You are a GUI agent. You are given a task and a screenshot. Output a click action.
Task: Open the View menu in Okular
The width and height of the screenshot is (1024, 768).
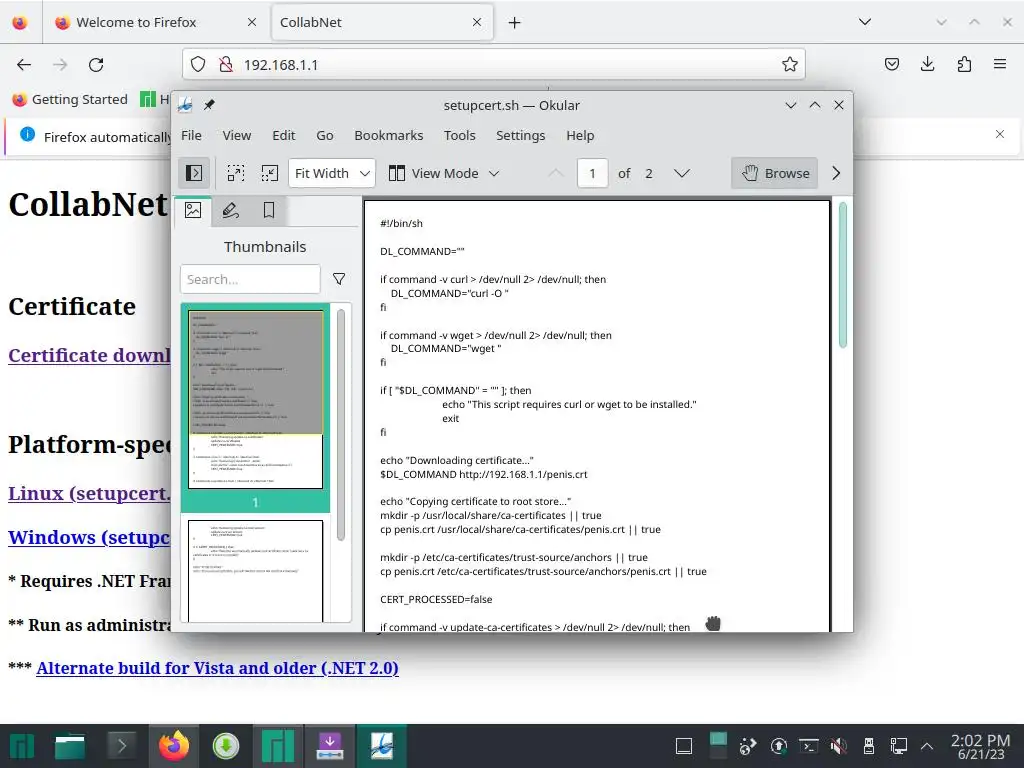coord(236,135)
